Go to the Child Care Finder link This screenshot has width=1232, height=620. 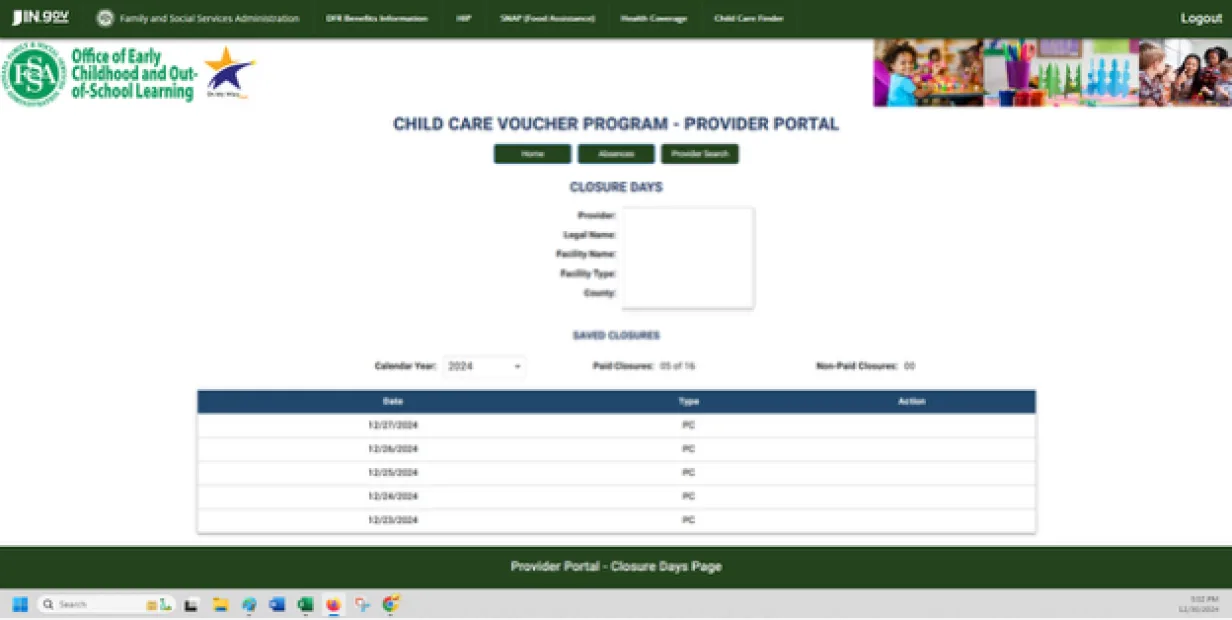[749, 19]
